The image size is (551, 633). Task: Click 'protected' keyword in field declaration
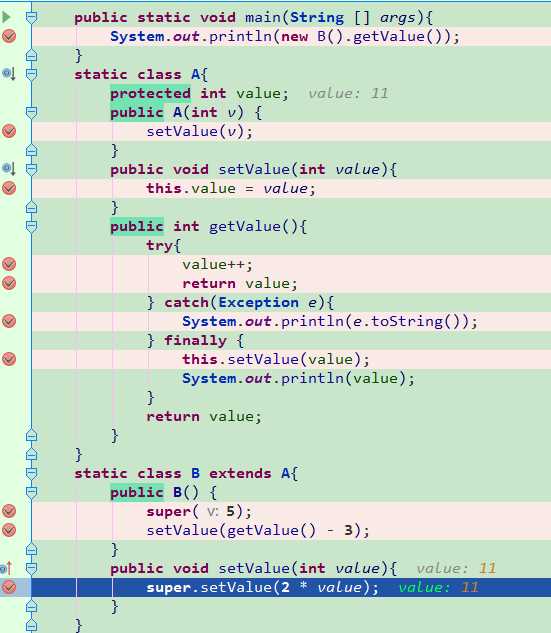[x=150, y=93]
